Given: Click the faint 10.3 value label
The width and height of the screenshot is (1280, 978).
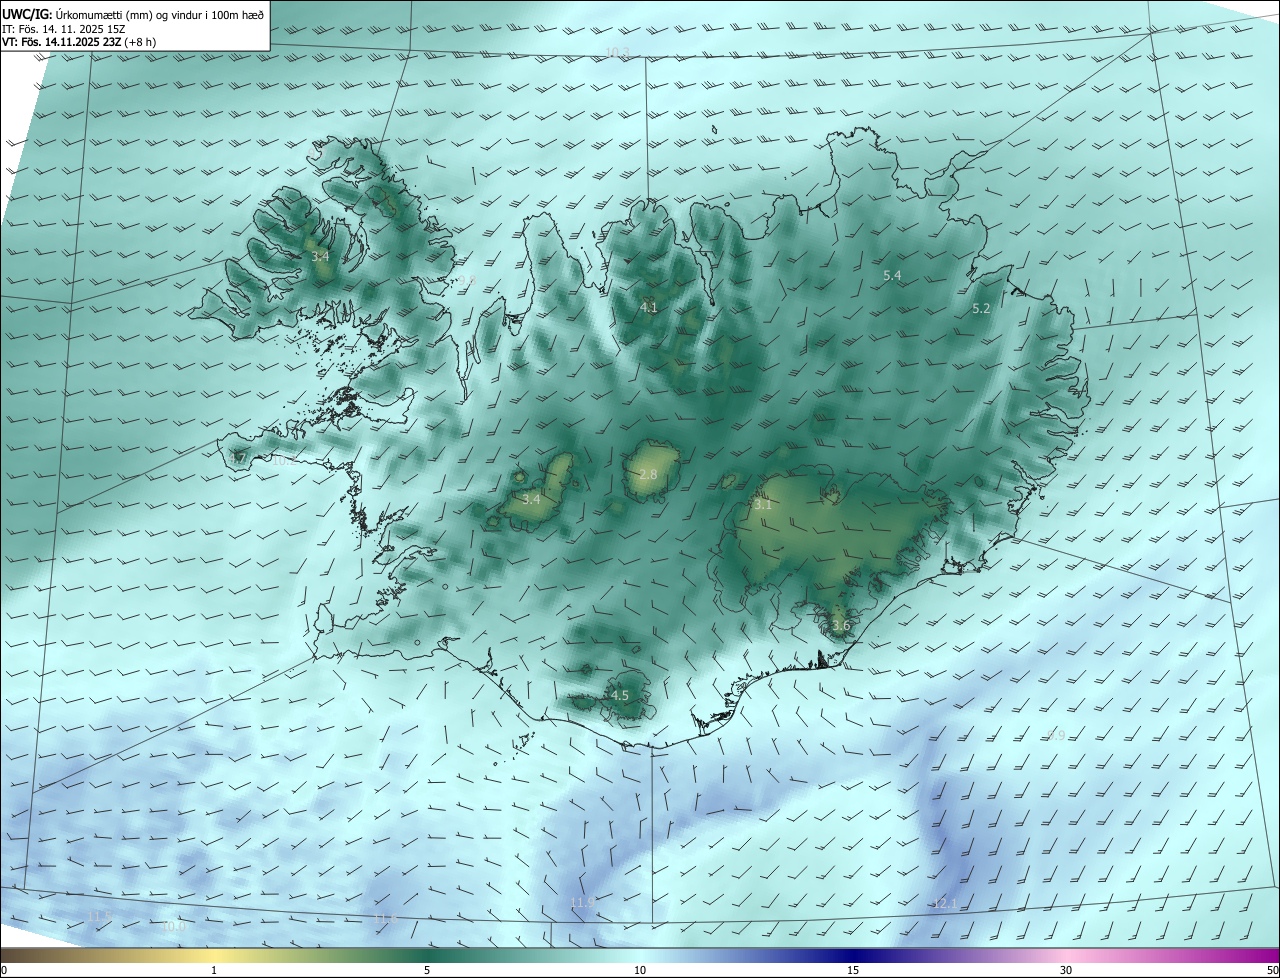Looking at the screenshot, I should tap(617, 51).
